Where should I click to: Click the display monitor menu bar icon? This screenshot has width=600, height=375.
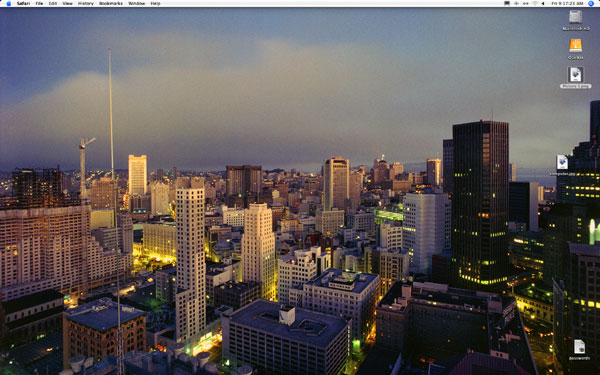507,3
